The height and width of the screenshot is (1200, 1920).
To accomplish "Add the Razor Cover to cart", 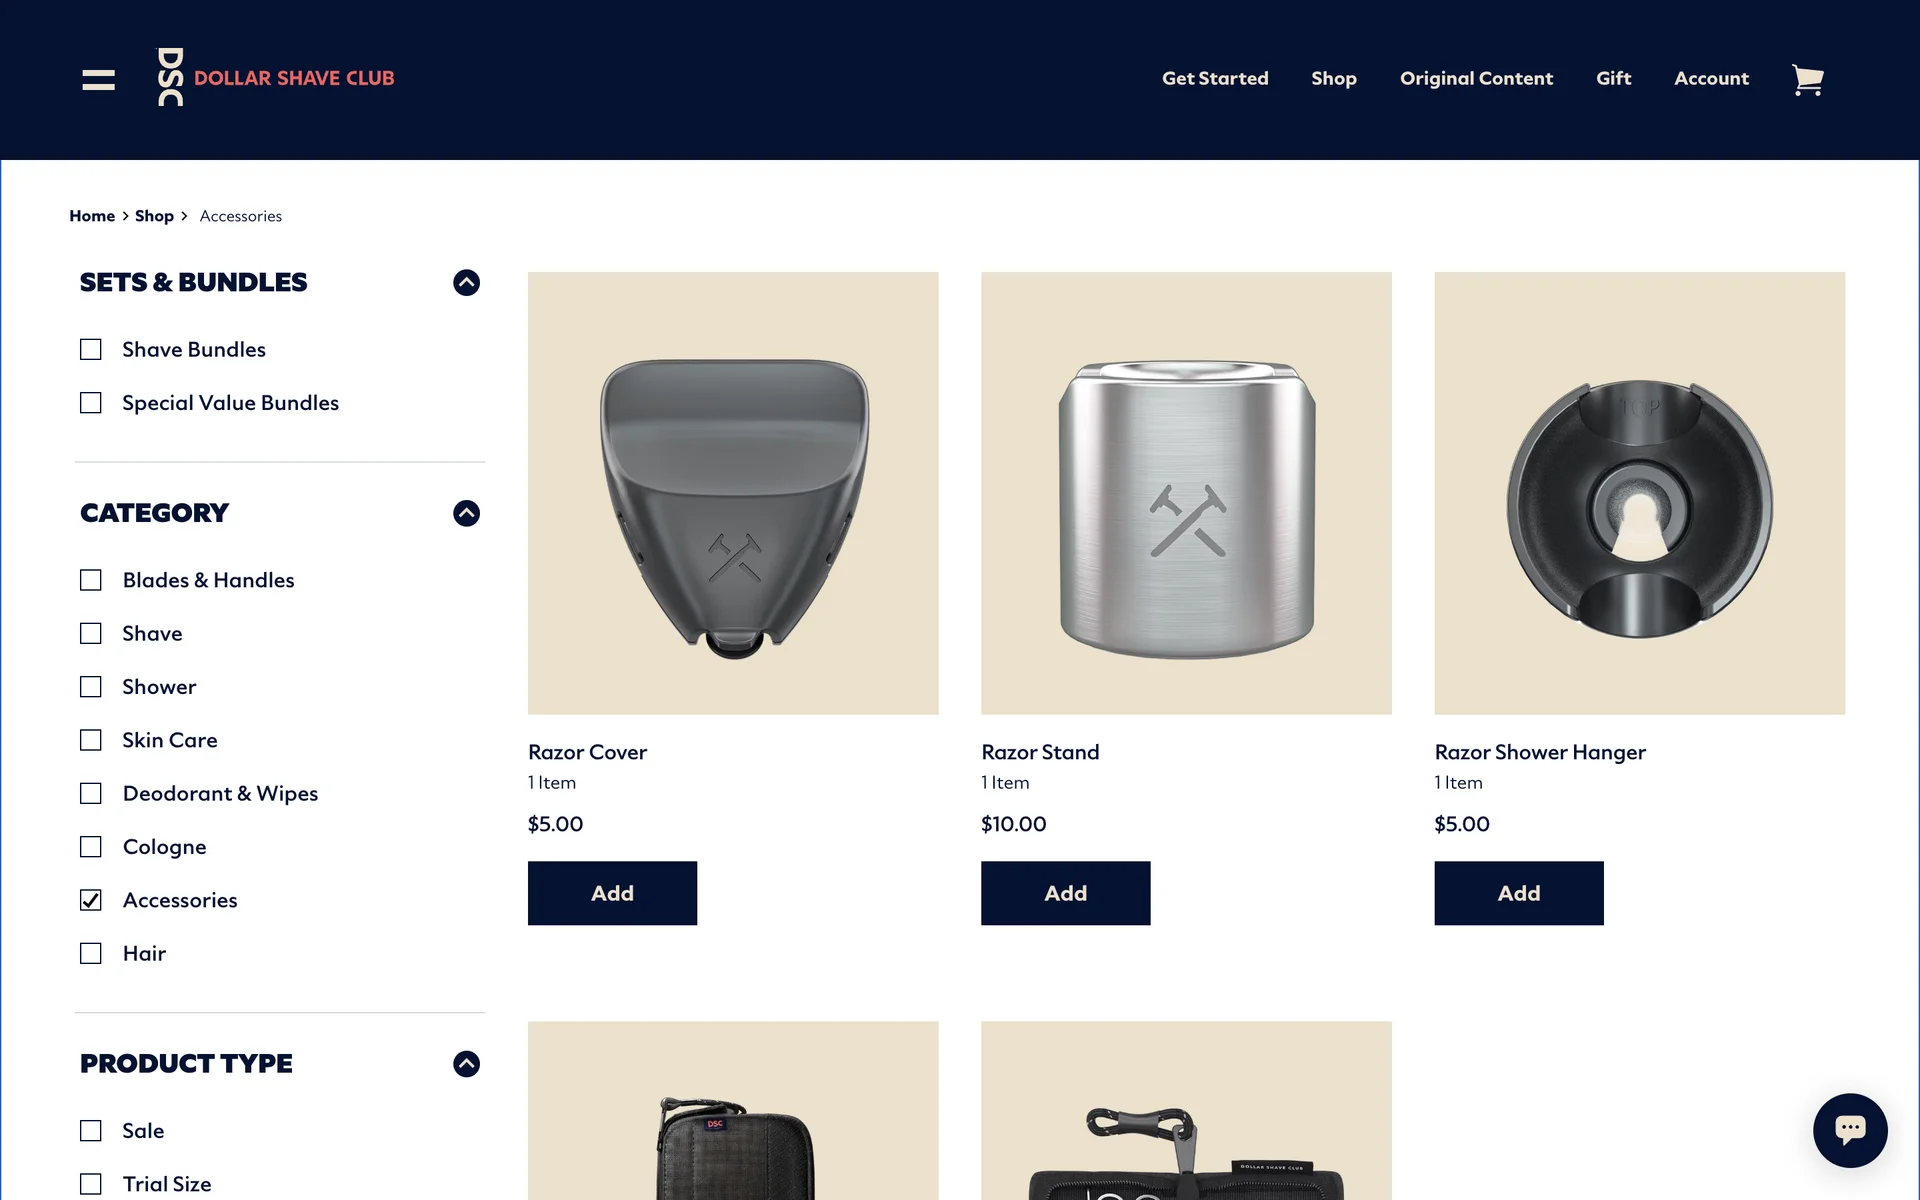I will pyautogui.click(x=612, y=893).
